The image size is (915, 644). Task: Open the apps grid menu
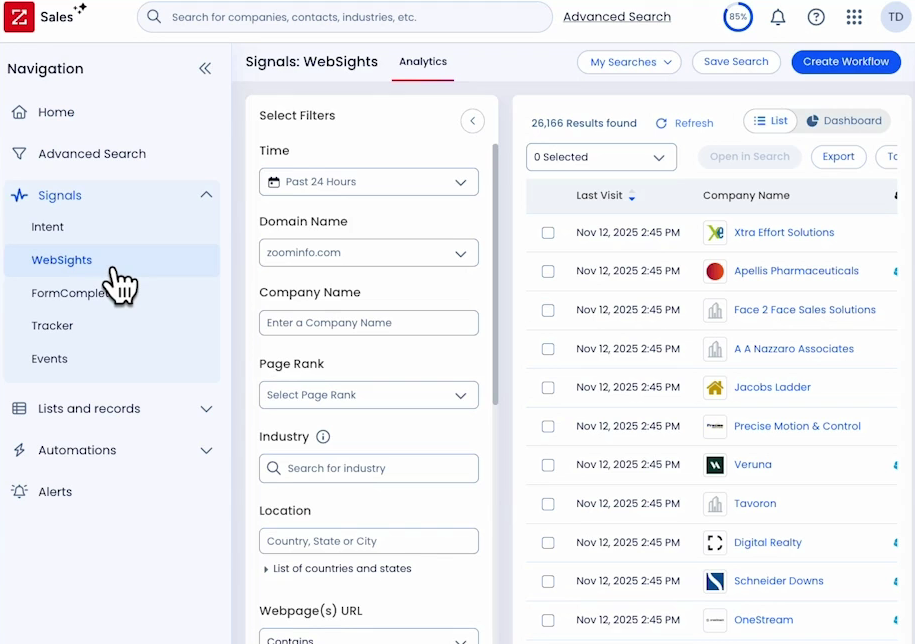point(854,17)
